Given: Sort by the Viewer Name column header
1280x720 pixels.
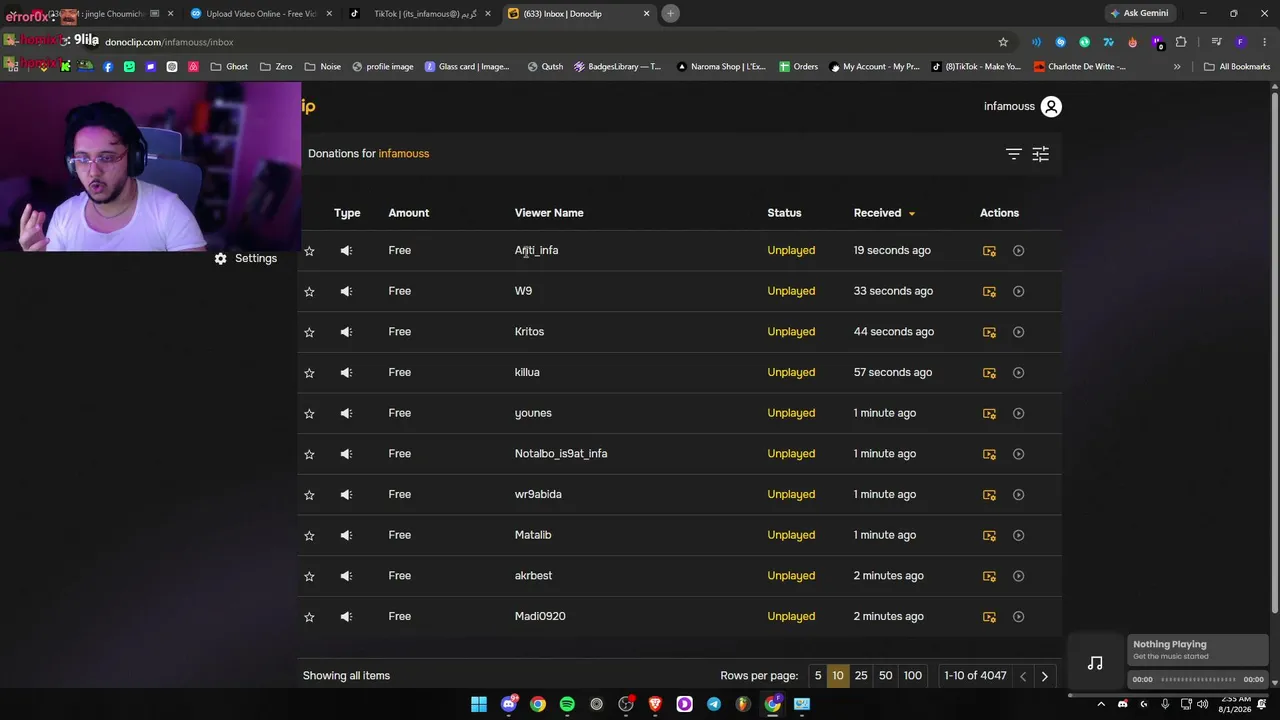Looking at the screenshot, I should [x=549, y=213].
